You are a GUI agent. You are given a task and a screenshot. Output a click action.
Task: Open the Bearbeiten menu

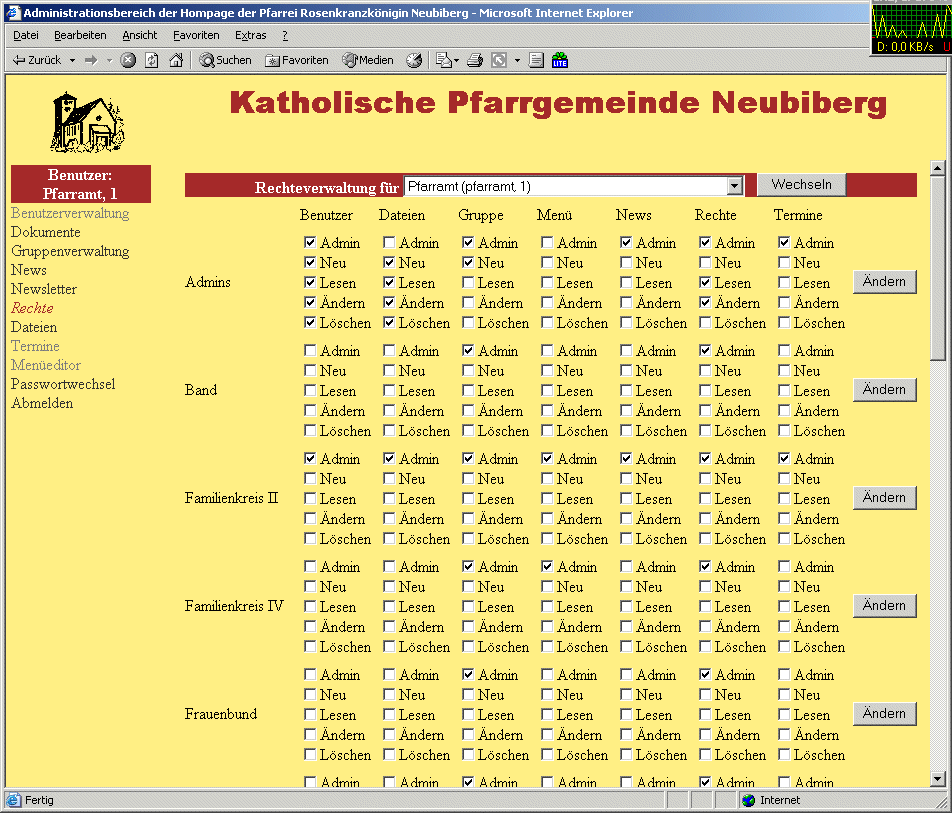point(80,35)
